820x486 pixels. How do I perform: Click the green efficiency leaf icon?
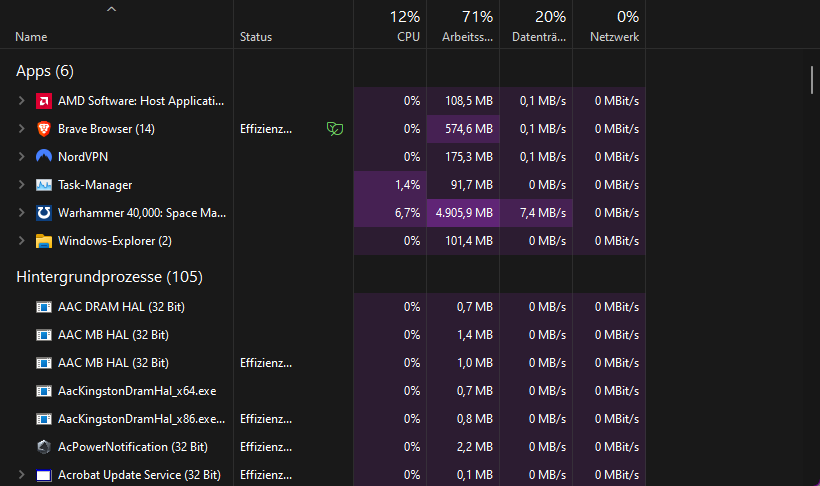point(336,129)
